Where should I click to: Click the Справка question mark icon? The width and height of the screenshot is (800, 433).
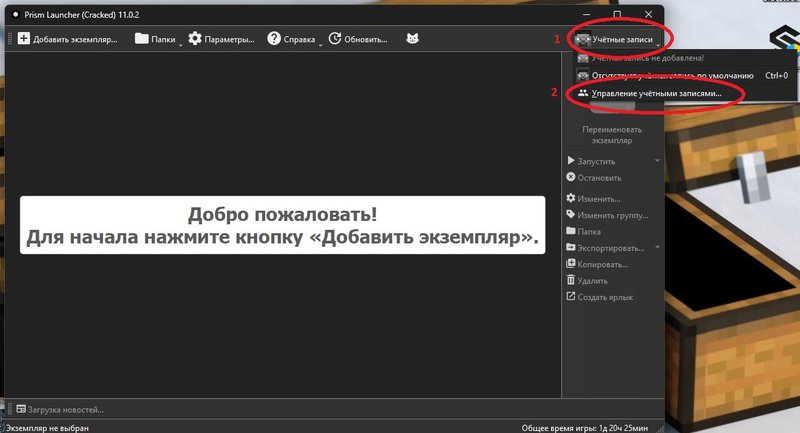click(274, 39)
